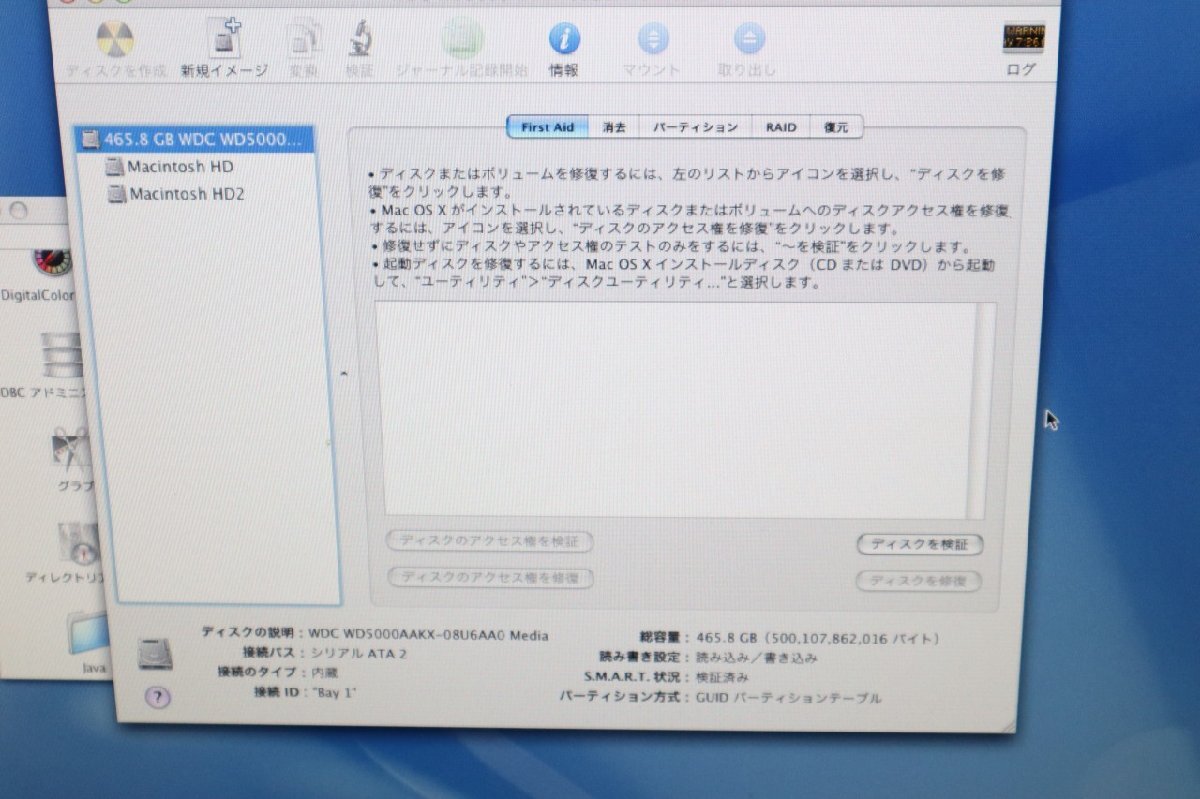1200x799 pixels.
Task: Open the RAID tab
Action: [780, 128]
